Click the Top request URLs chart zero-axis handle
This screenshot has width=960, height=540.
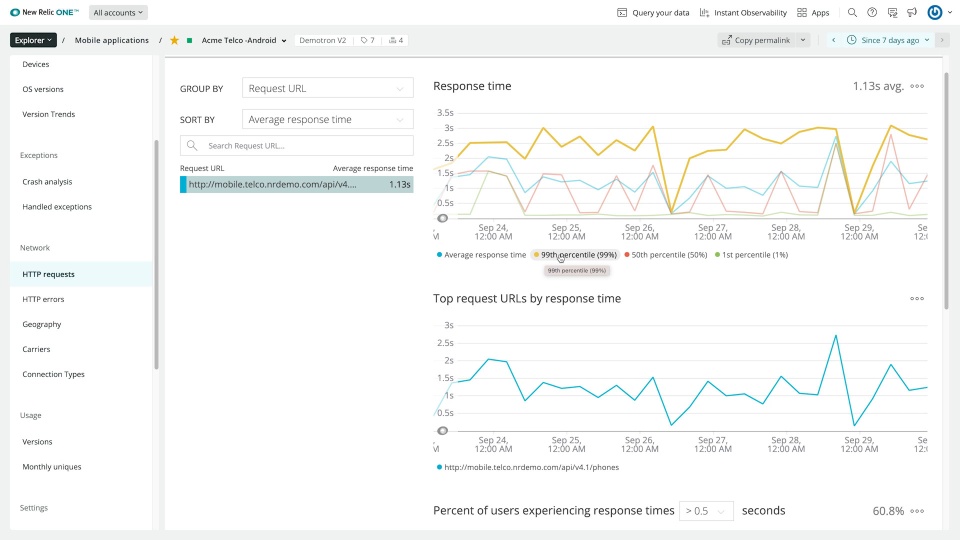443,430
